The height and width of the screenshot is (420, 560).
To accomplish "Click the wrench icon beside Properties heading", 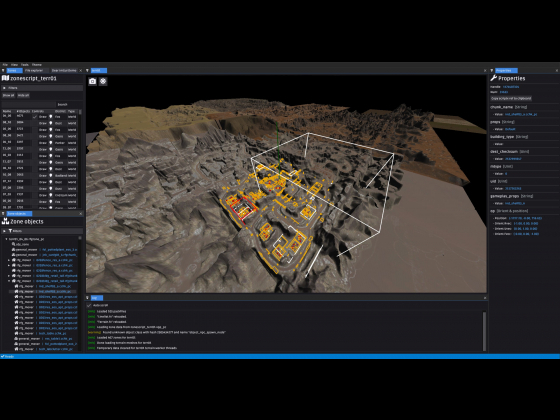I will pos(494,78).
